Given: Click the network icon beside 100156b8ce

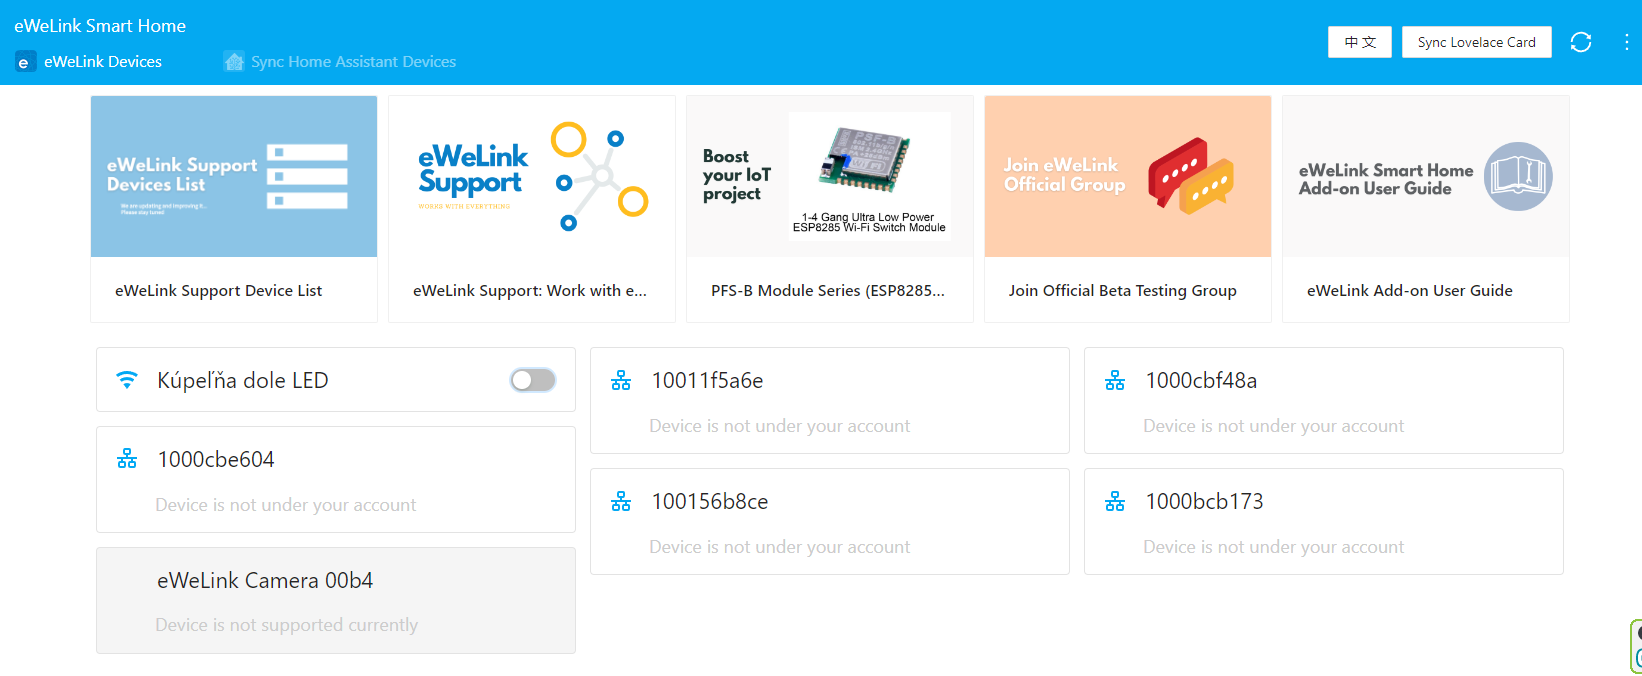Looking at the screenshot, I should (621, 501).
